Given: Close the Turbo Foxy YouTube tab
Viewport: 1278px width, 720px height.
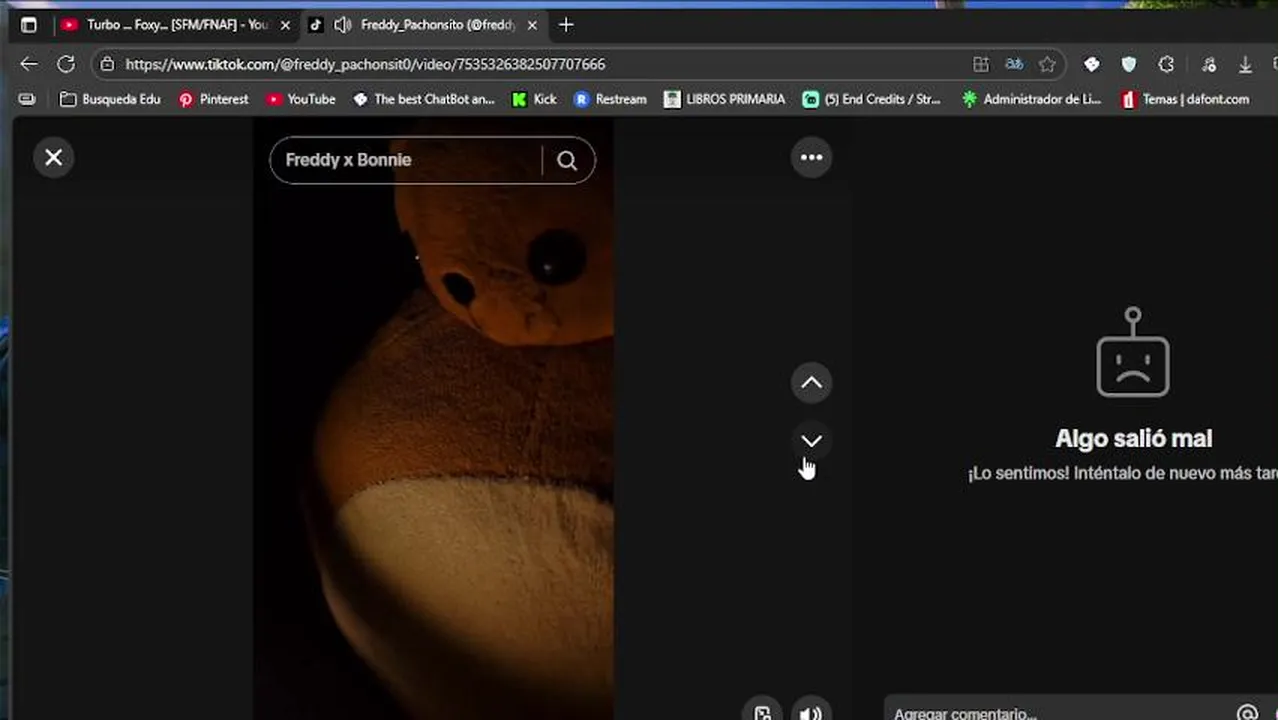Looking at the screenshot, I should pos(285,25).
